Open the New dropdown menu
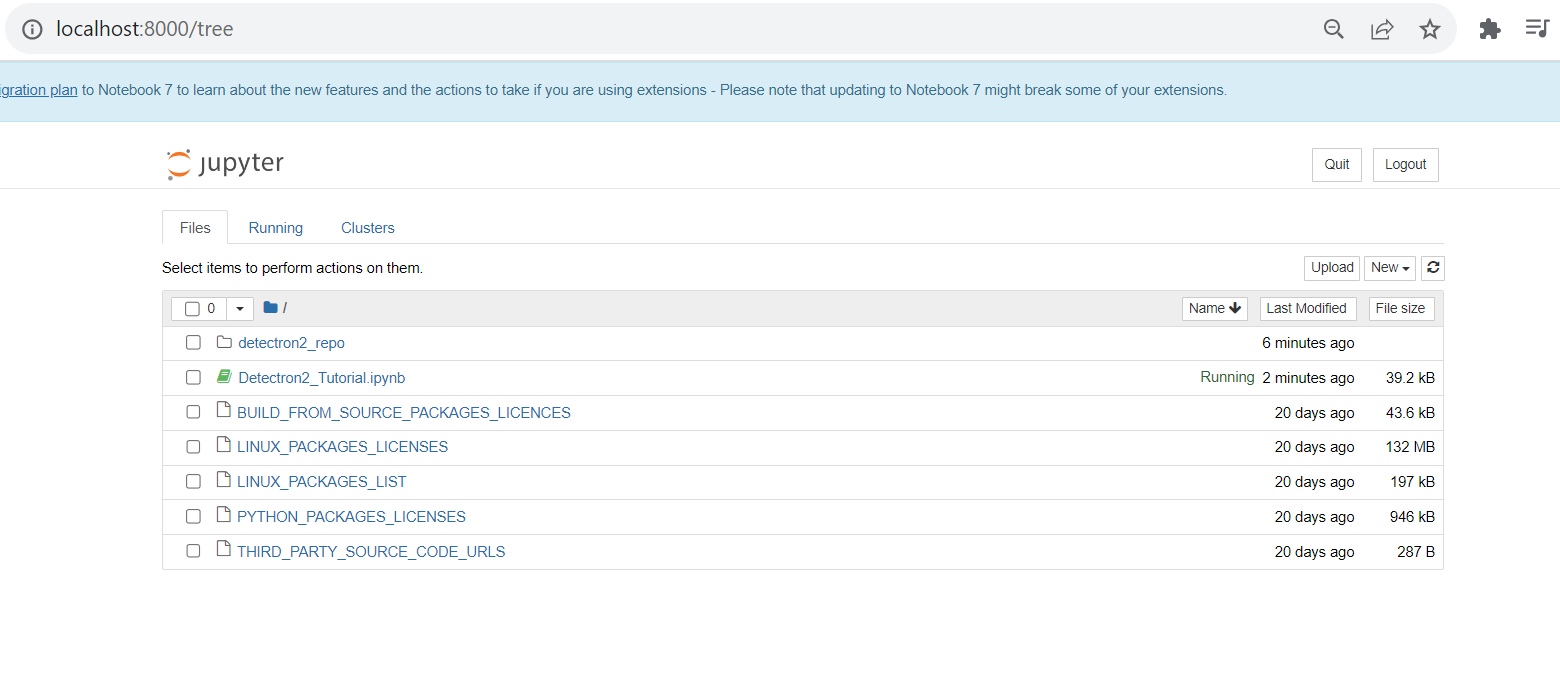Image resolution: width=1560 pixels, height=697 pixels. tap(1390, 267)
